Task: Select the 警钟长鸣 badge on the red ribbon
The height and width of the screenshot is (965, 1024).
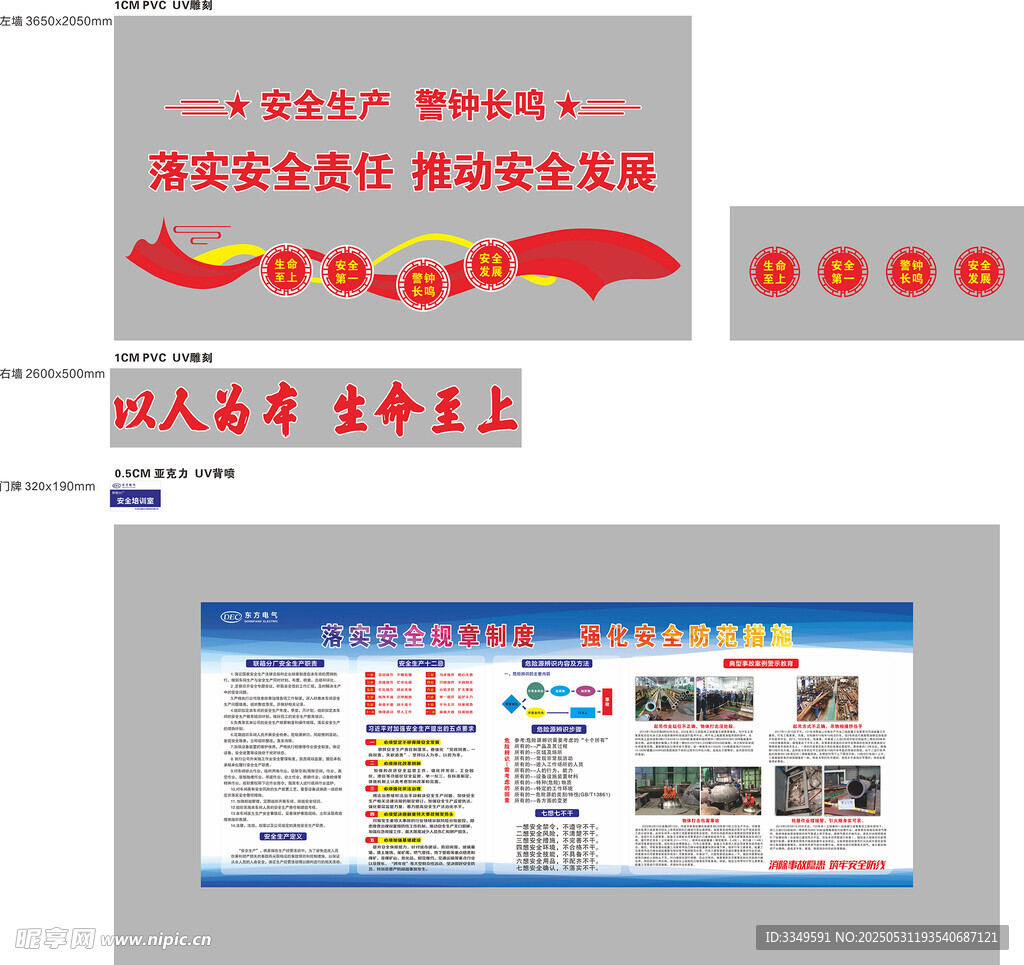Action: 423,284
